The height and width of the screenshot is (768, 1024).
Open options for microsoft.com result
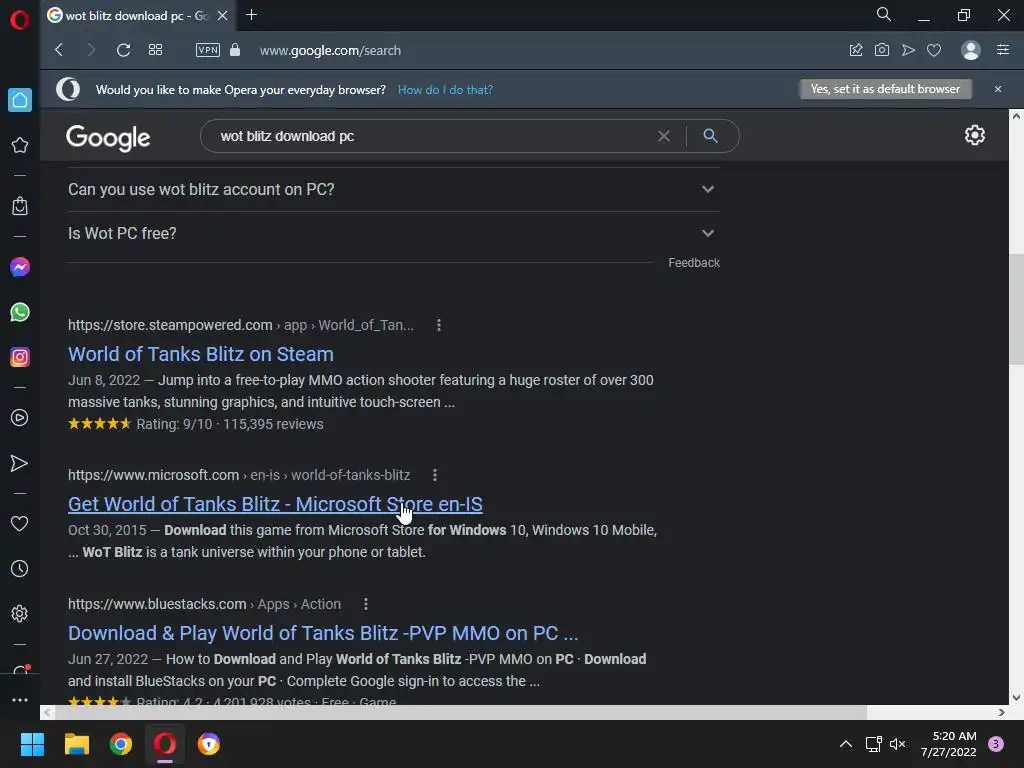[x=435, y=475]
